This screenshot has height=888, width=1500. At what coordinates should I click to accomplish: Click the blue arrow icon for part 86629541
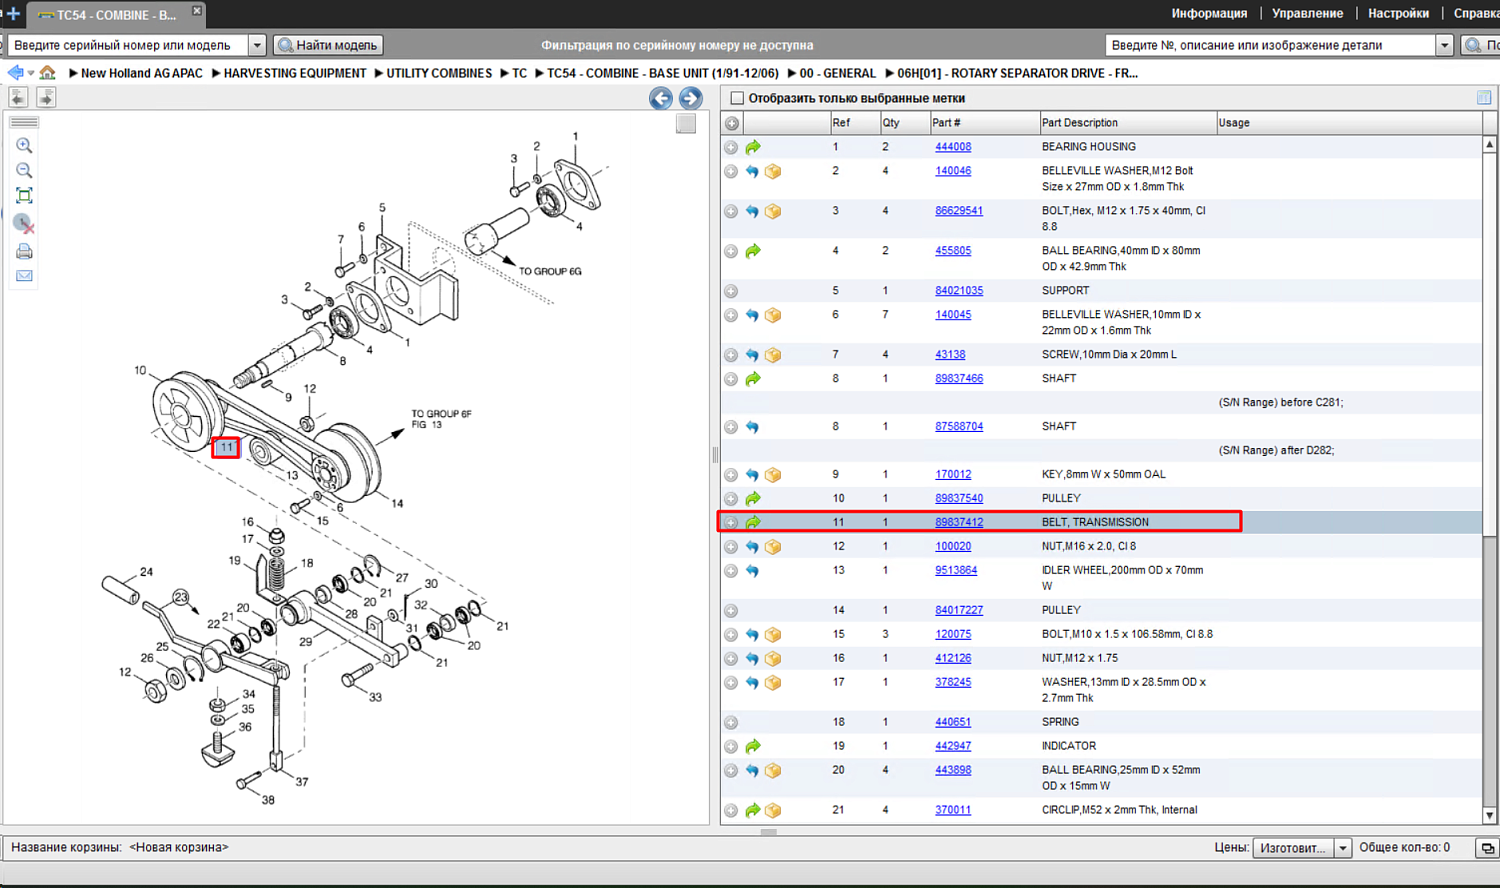(x=752, y=212)
